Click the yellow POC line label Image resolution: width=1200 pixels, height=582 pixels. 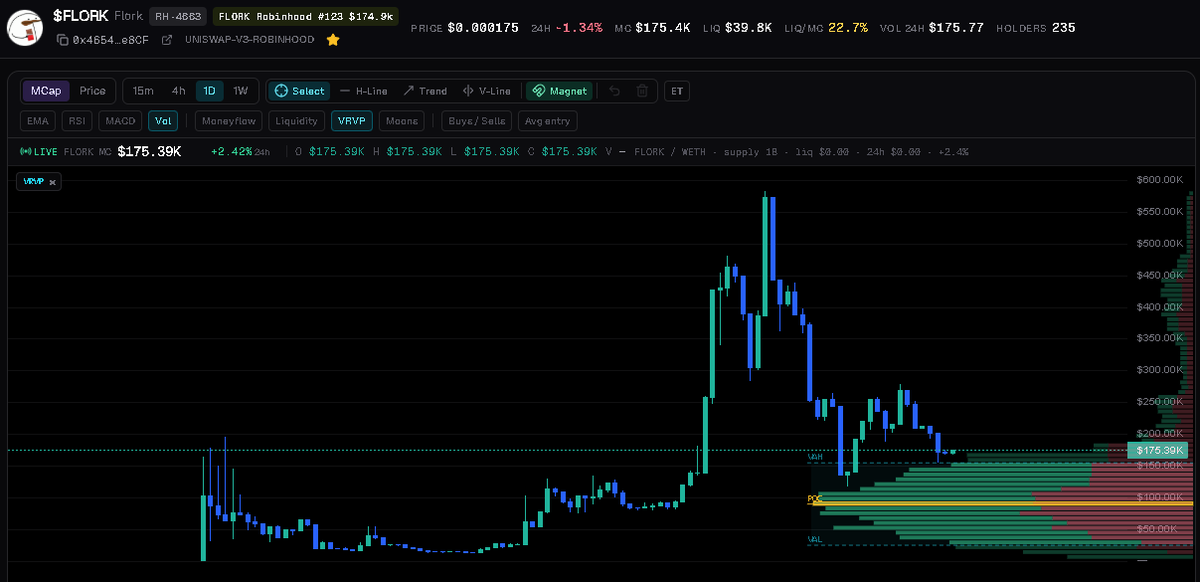click(x=814, y=498)
